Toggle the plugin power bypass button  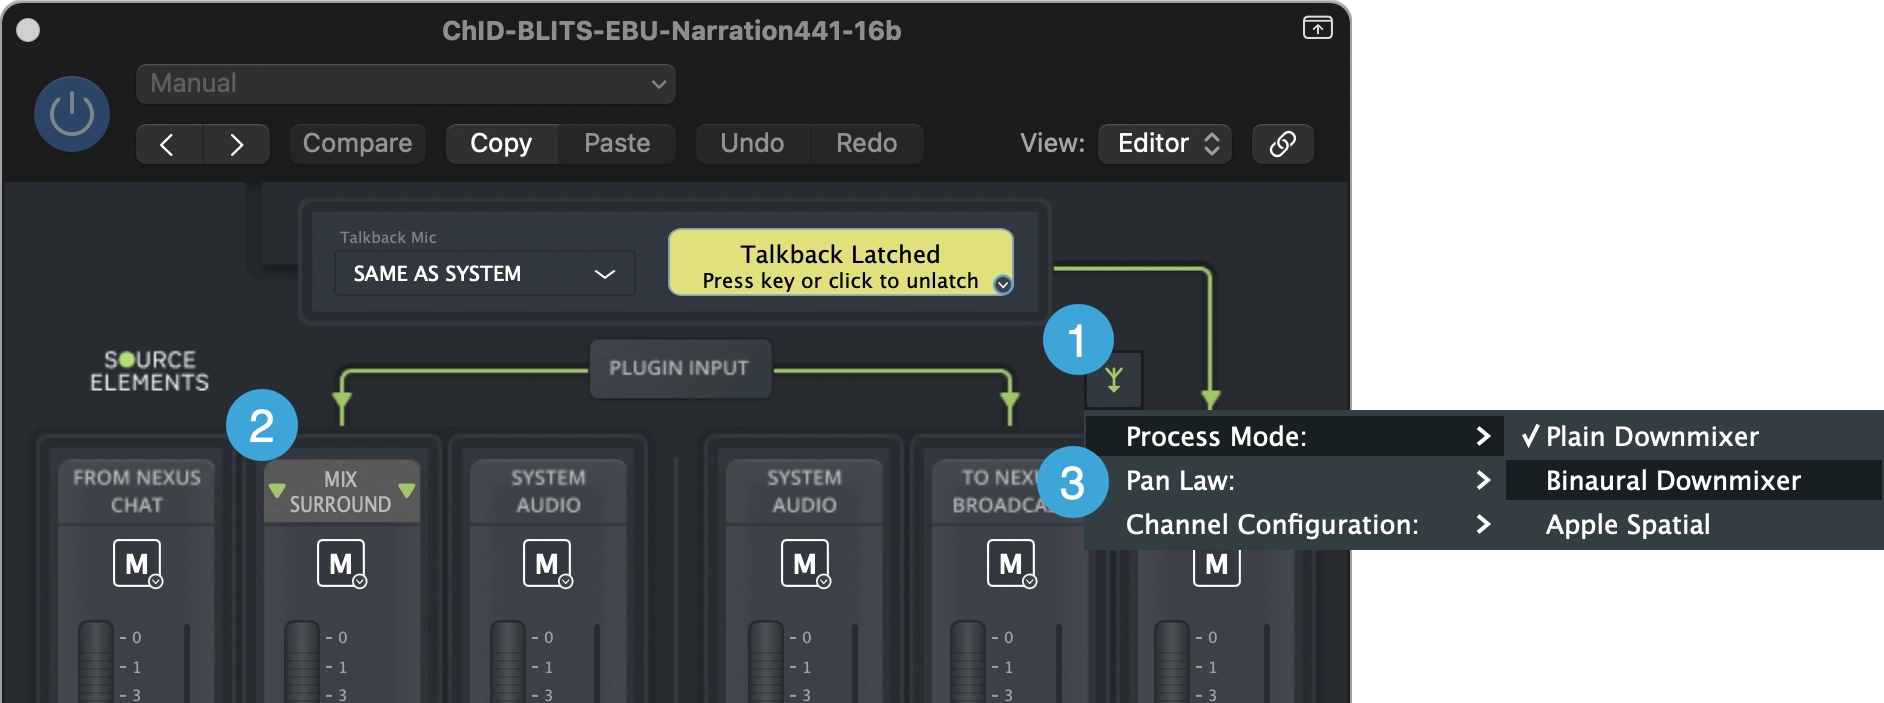pos(72,114)
